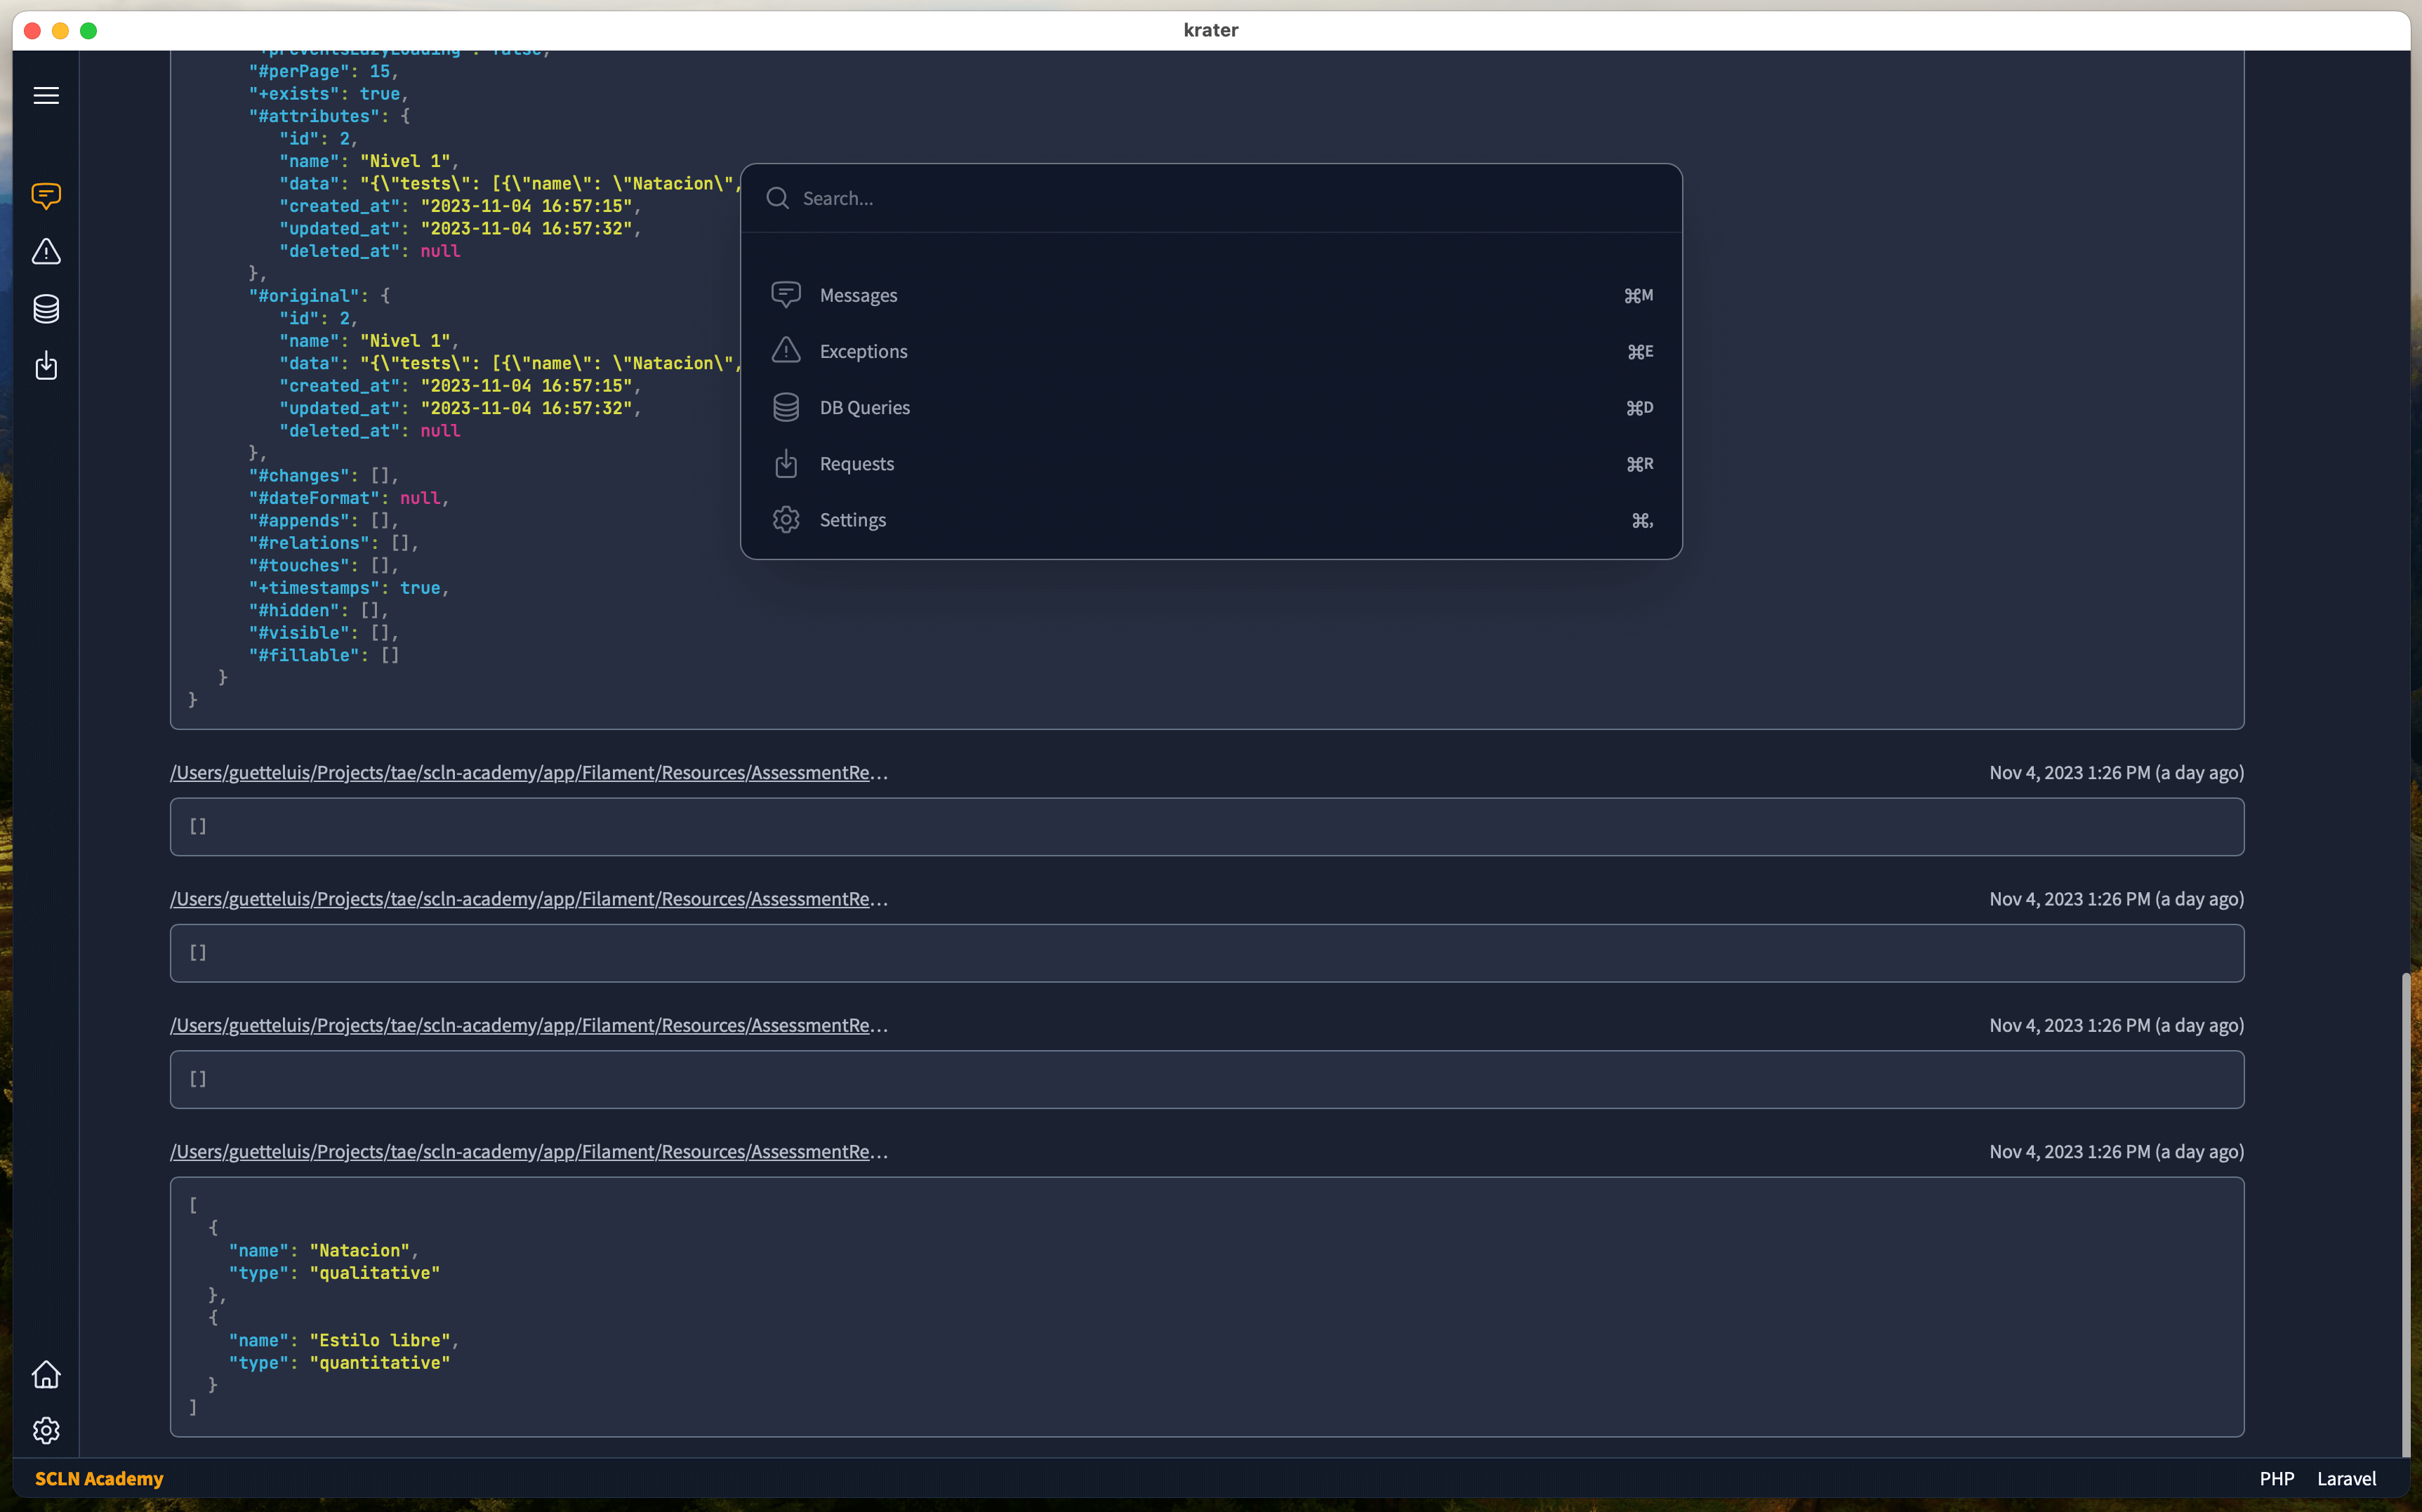Open fourth AssessmentRe… path above Natacion JSON

click(x=529, y=1151)
